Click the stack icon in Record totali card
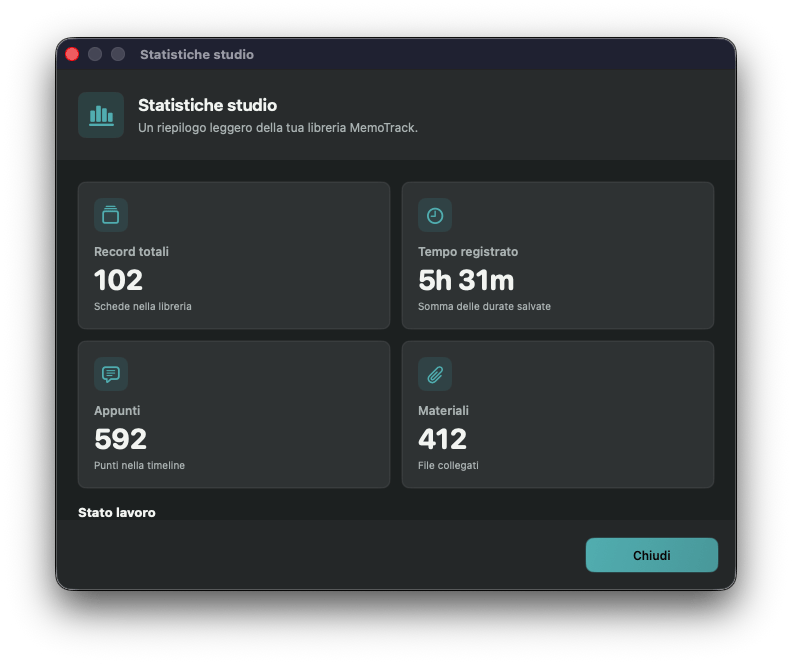 (x=111, y=215)
